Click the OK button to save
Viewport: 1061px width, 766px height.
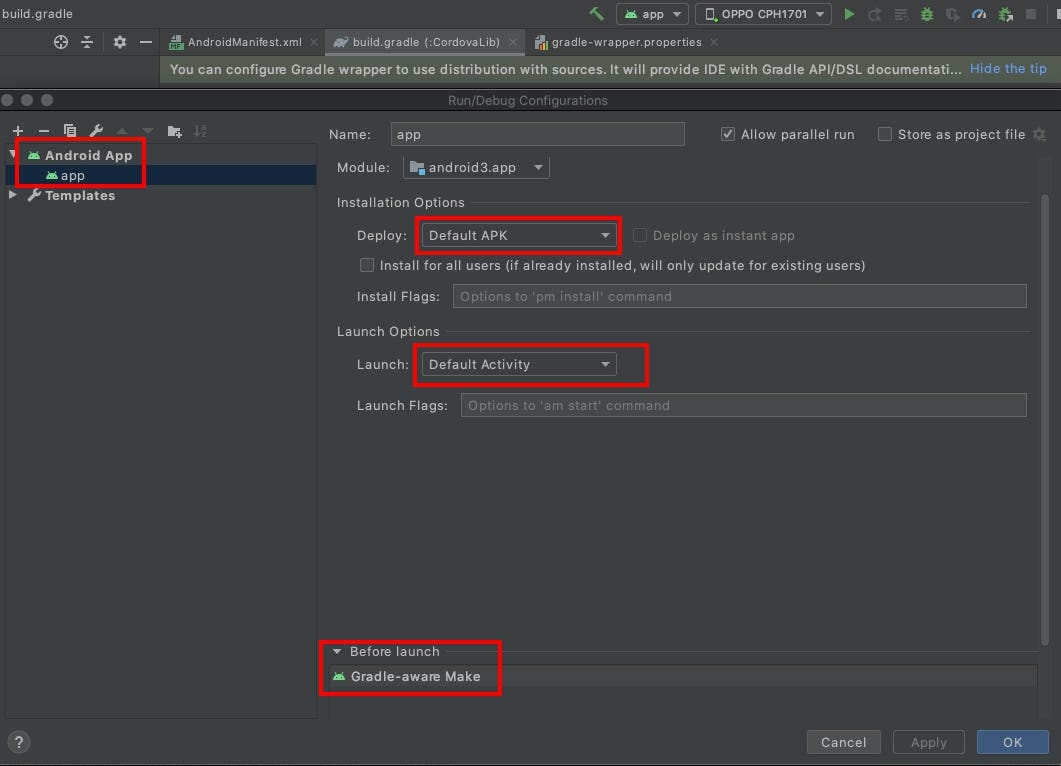click(x=1012, y=742)
